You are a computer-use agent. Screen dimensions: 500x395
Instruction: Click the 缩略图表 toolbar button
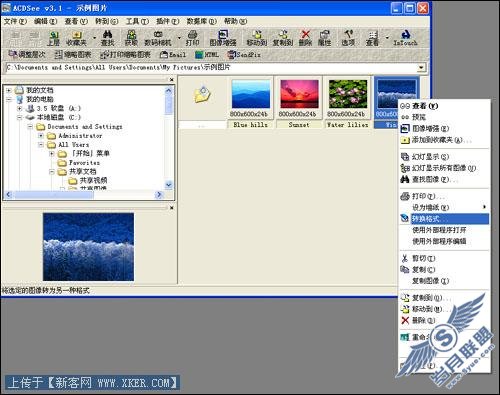point(73,54)
